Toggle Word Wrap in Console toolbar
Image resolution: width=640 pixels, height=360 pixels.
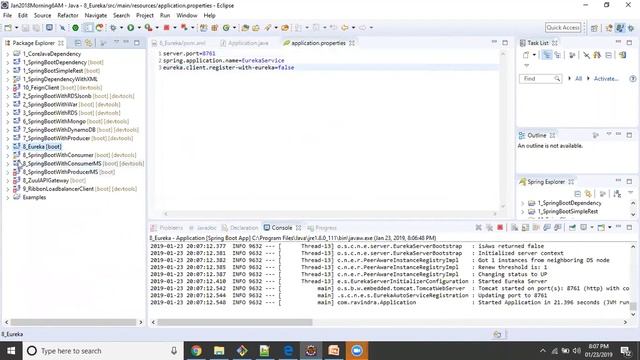(536, 227)
